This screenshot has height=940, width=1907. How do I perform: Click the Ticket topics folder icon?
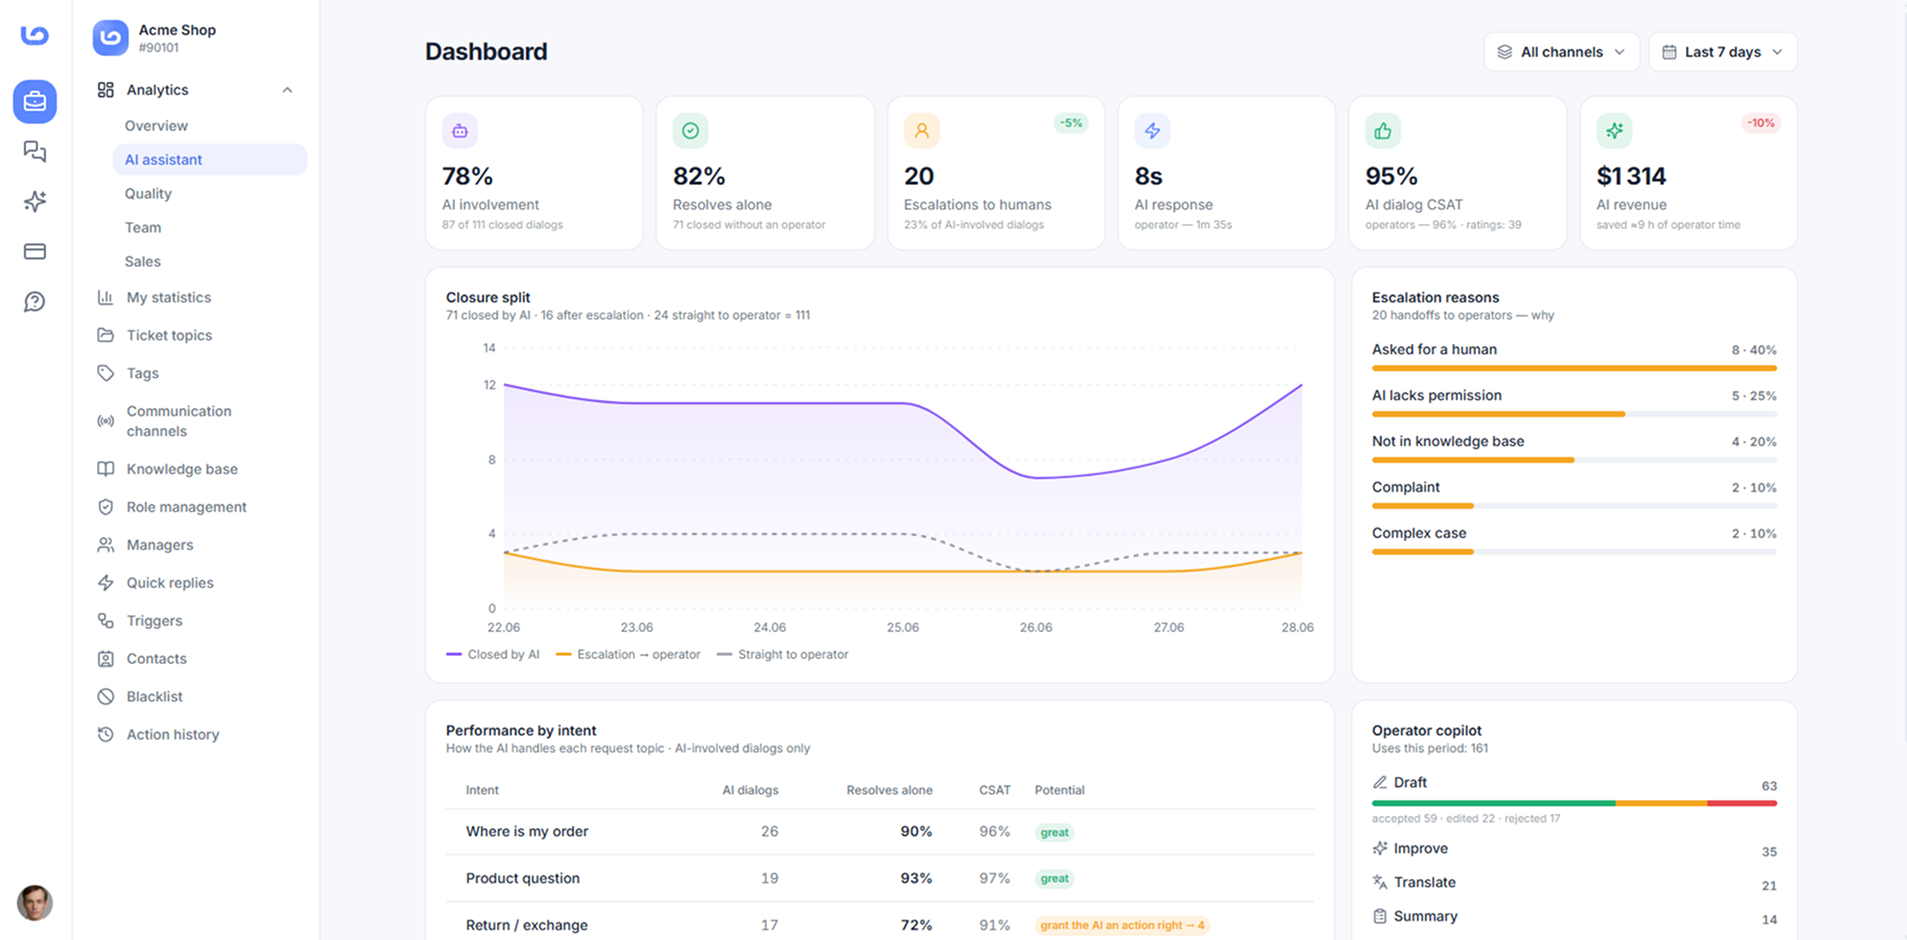click(105, 335)
